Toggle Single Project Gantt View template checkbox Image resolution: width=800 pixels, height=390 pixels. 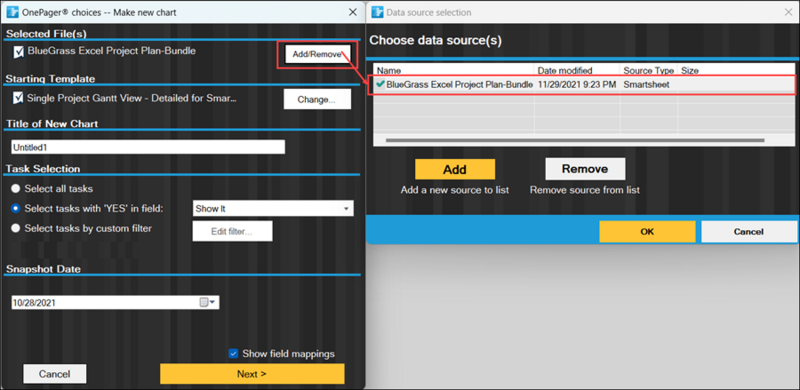coord(19,97)
